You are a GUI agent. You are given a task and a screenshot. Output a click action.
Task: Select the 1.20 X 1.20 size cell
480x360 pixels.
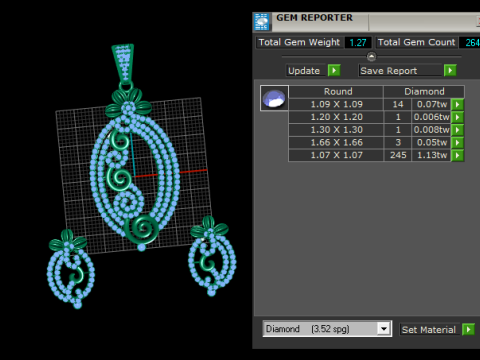(336, 117)
